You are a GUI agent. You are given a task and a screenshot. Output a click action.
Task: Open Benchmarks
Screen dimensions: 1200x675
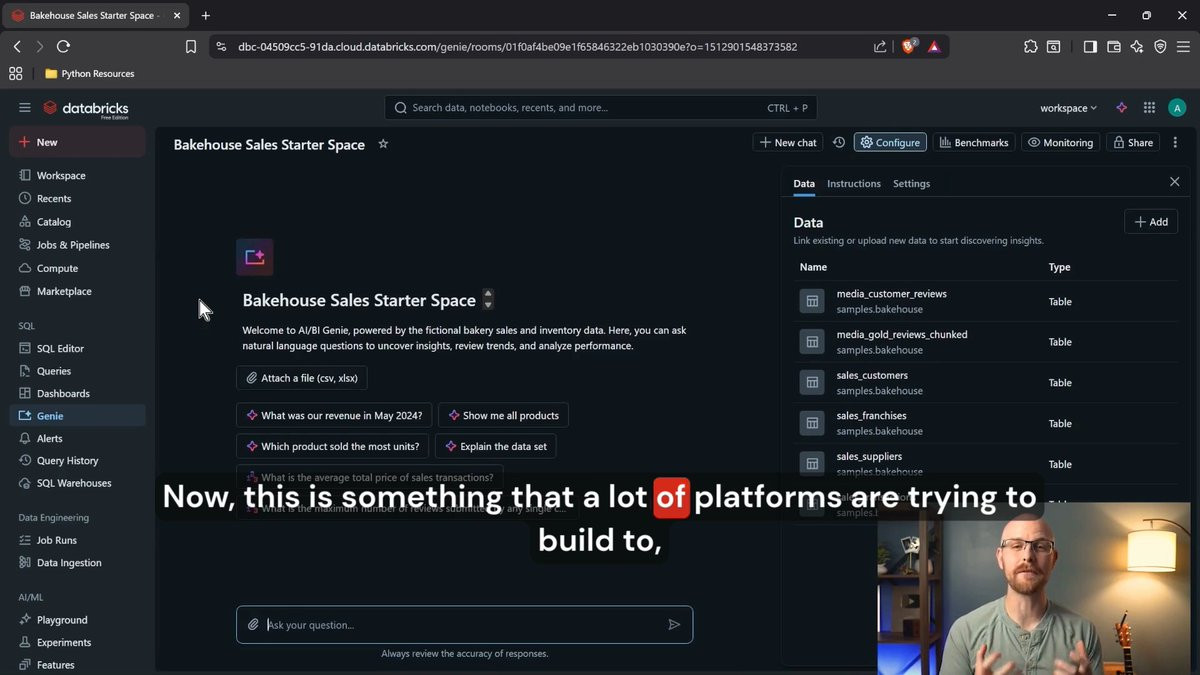[x=974, y=143]
